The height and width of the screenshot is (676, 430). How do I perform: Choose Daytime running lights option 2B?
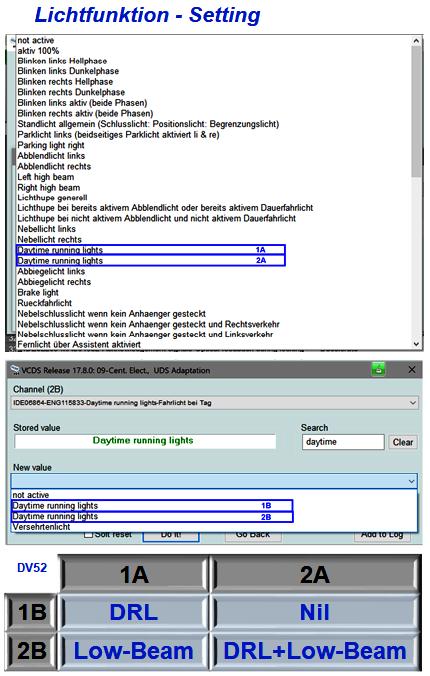(152, 516)
